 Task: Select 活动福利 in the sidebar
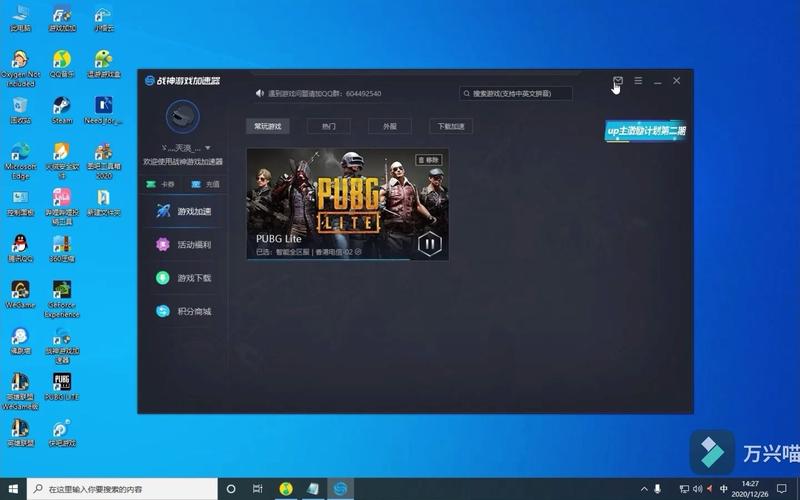coord(183,244)
